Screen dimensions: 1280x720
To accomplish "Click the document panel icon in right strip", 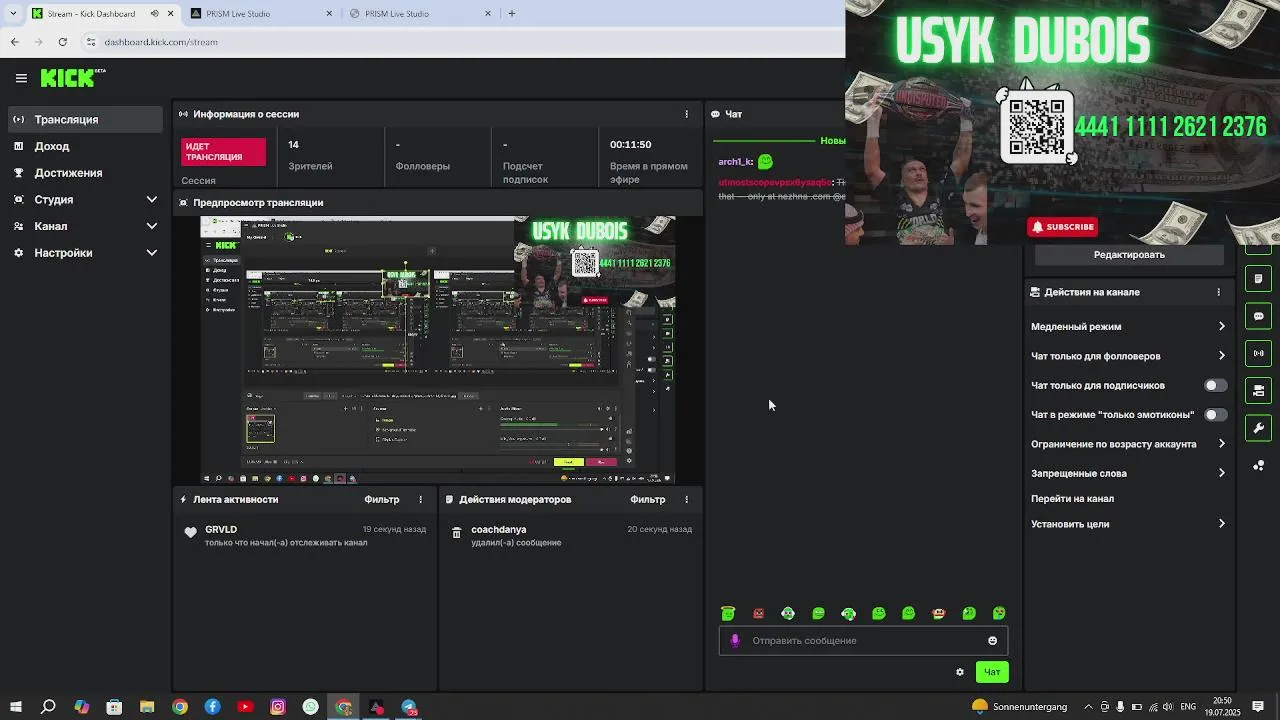I will [1258, 279].
